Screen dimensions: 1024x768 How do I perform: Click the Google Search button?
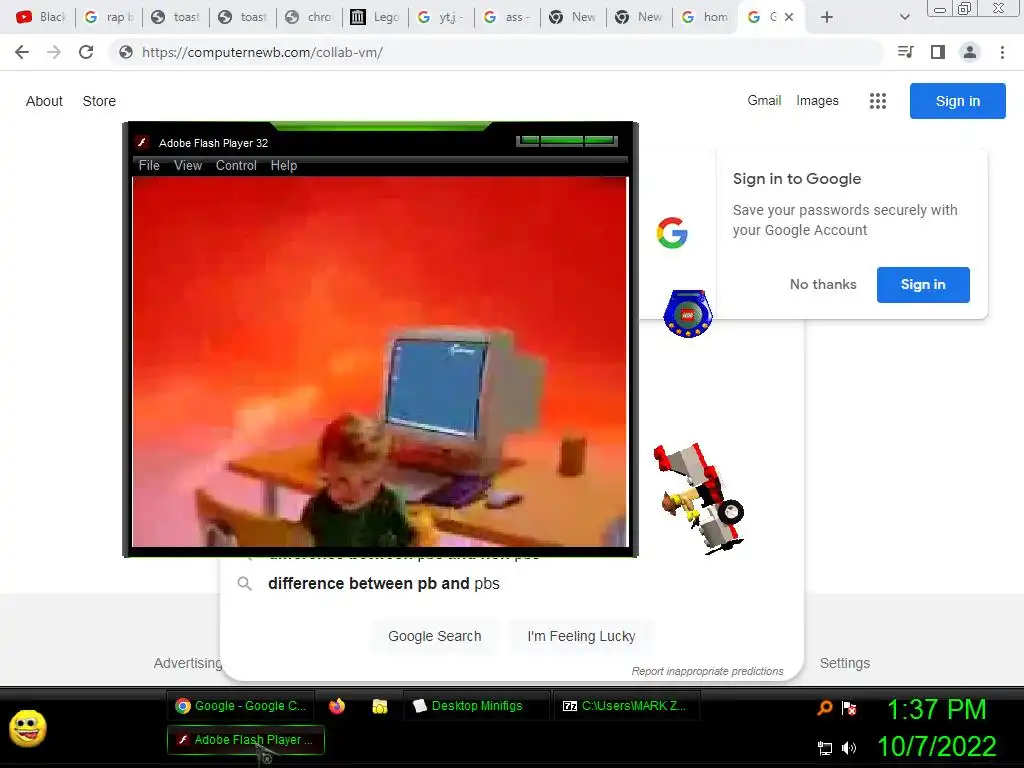coord(434,636)
